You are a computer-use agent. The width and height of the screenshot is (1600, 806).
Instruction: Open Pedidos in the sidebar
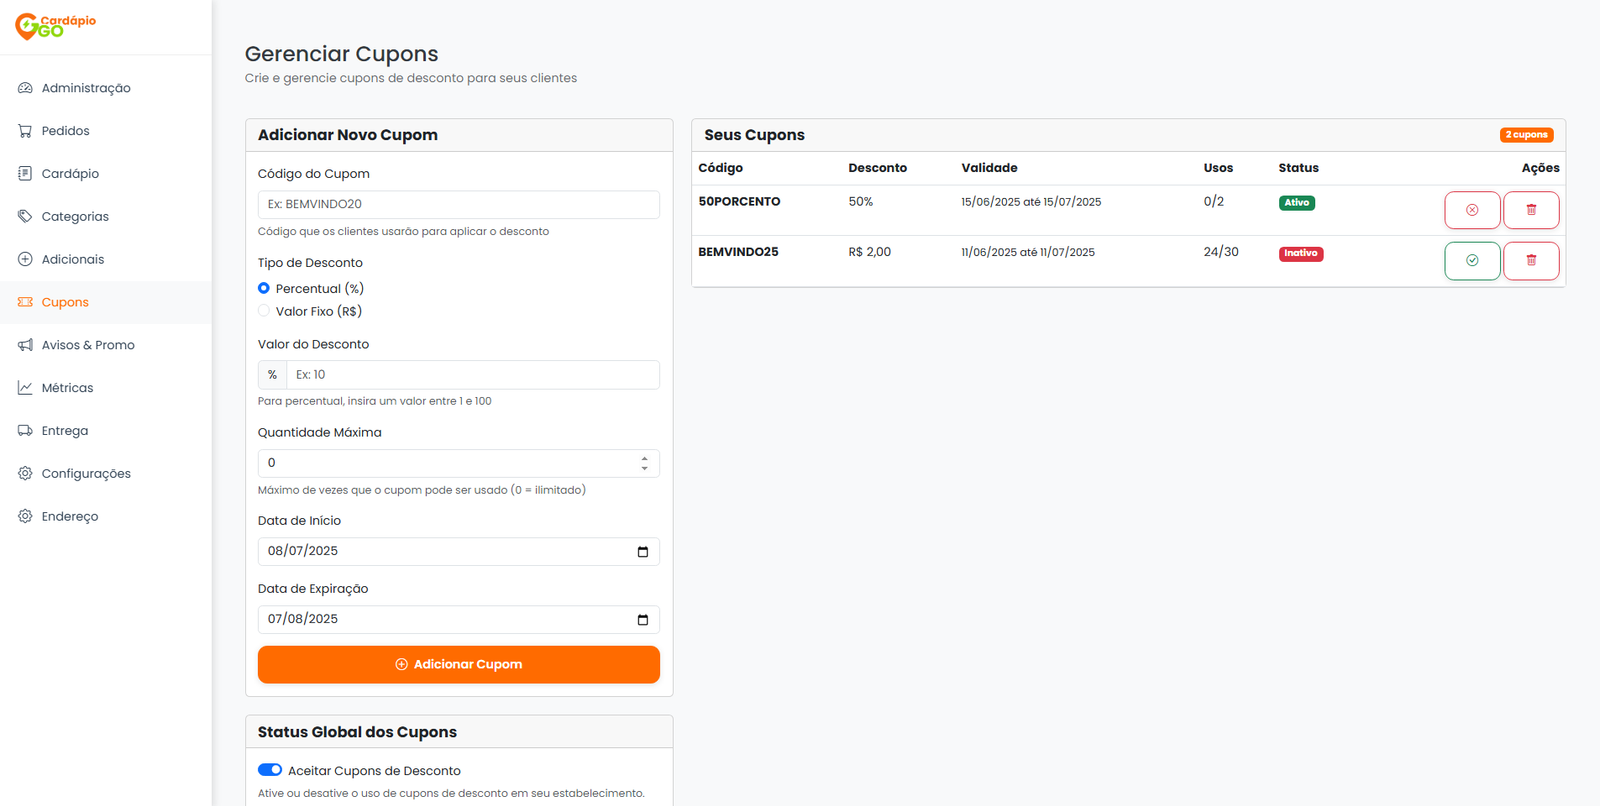click(65, 131)
